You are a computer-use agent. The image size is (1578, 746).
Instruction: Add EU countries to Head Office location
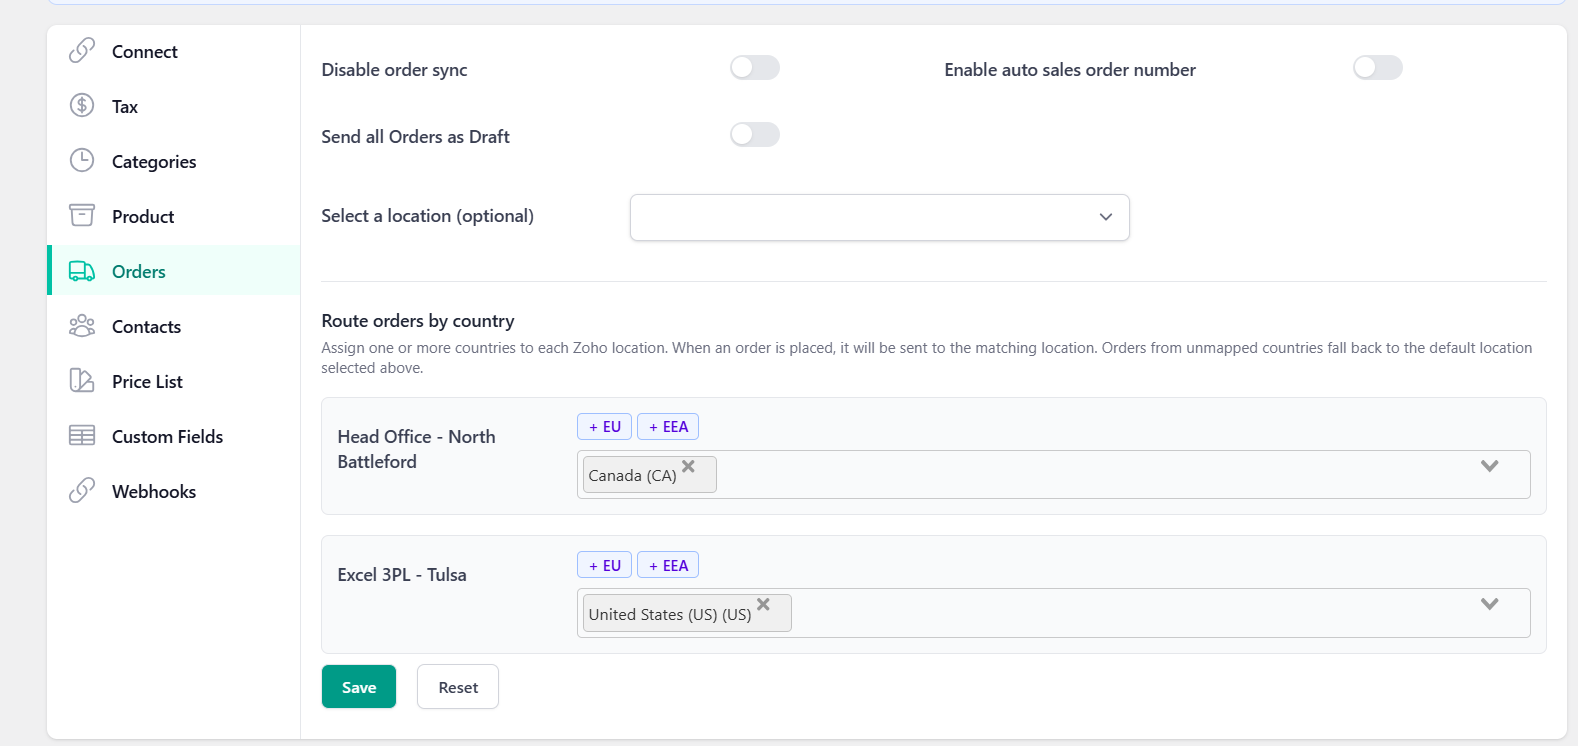[x=604, y=427]
